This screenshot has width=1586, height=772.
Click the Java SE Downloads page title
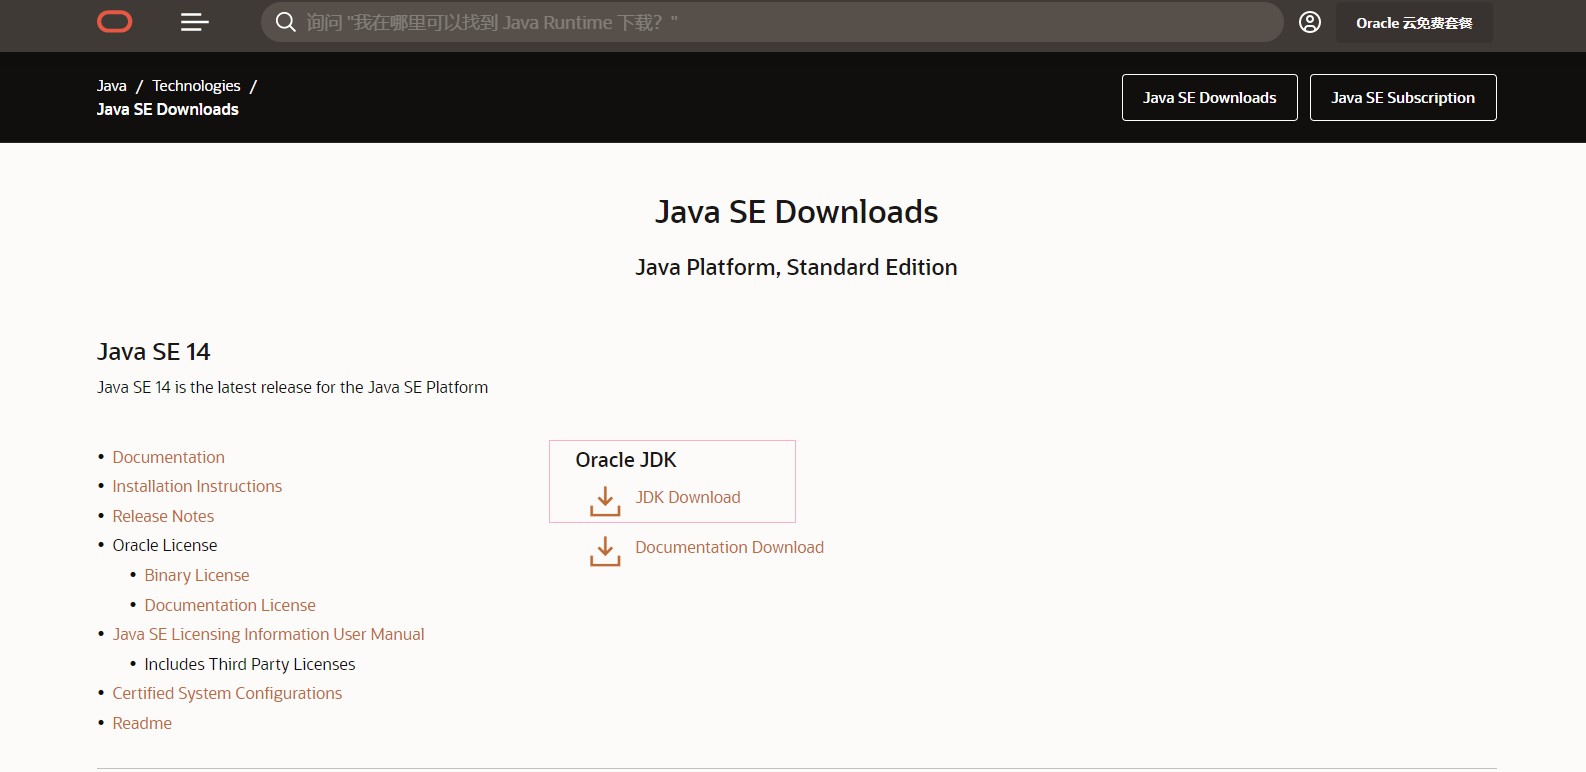coord(796,212)
